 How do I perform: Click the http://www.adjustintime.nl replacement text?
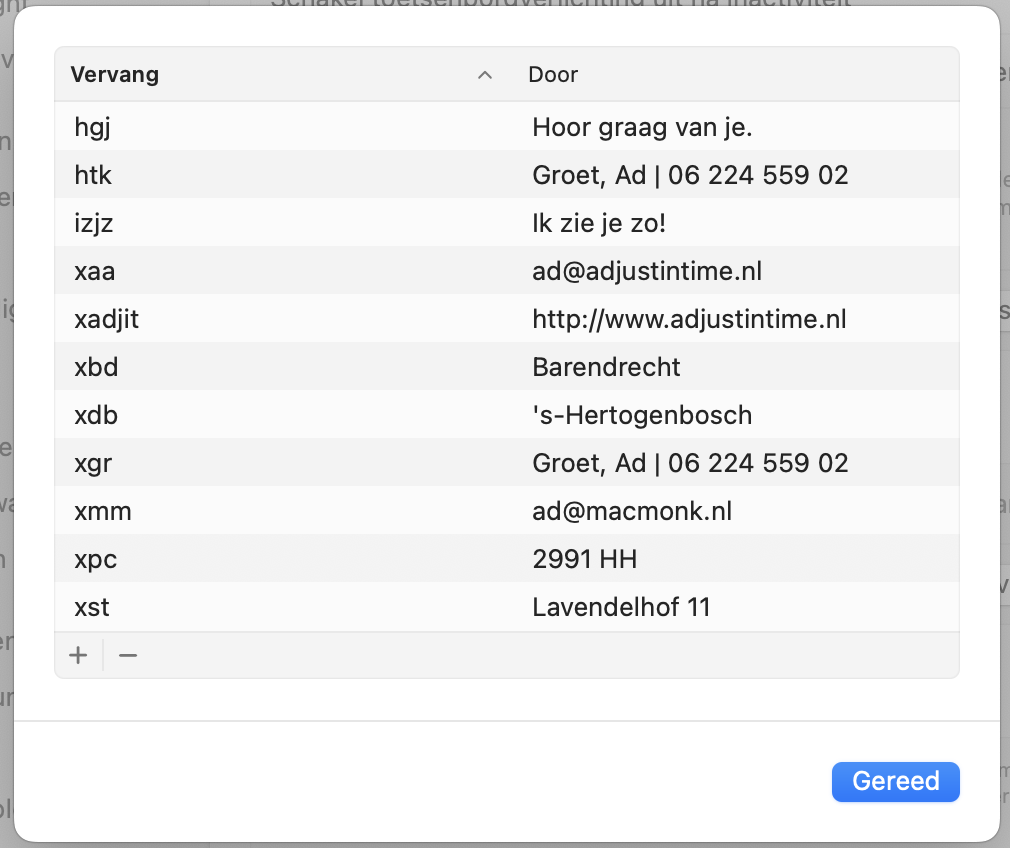click(x=689, y=319)
